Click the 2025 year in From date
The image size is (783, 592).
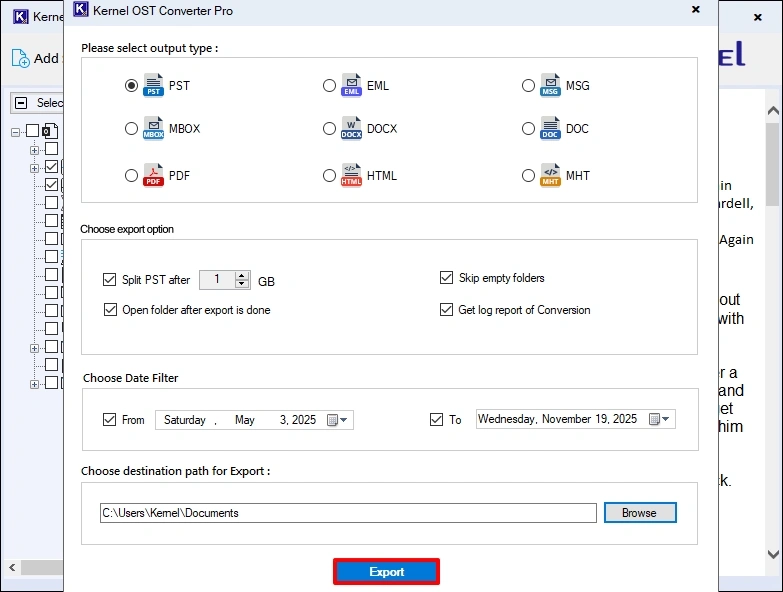click(x=304, y=420)
